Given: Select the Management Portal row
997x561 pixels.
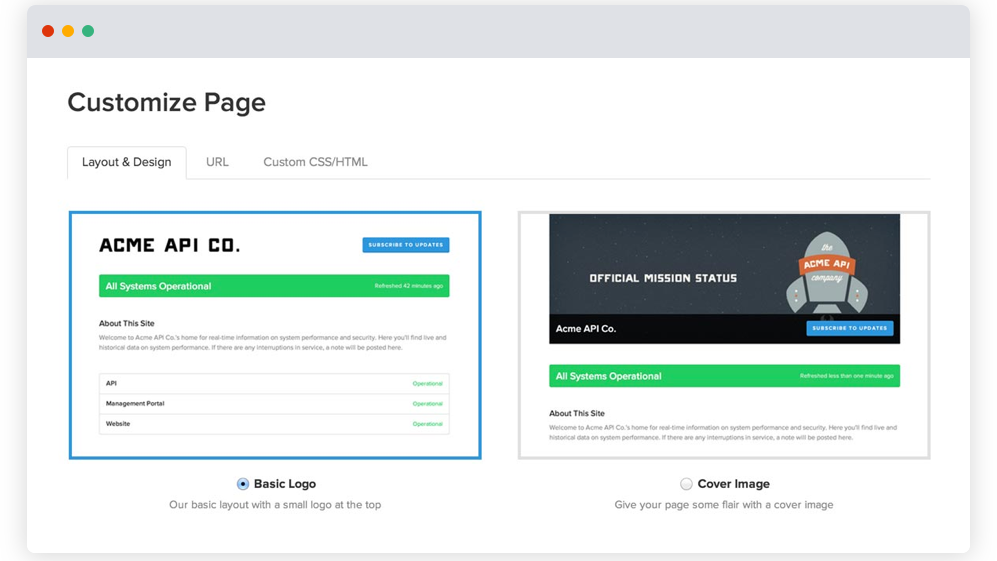Looking at the screenshot, I should [x=274, y=404].
